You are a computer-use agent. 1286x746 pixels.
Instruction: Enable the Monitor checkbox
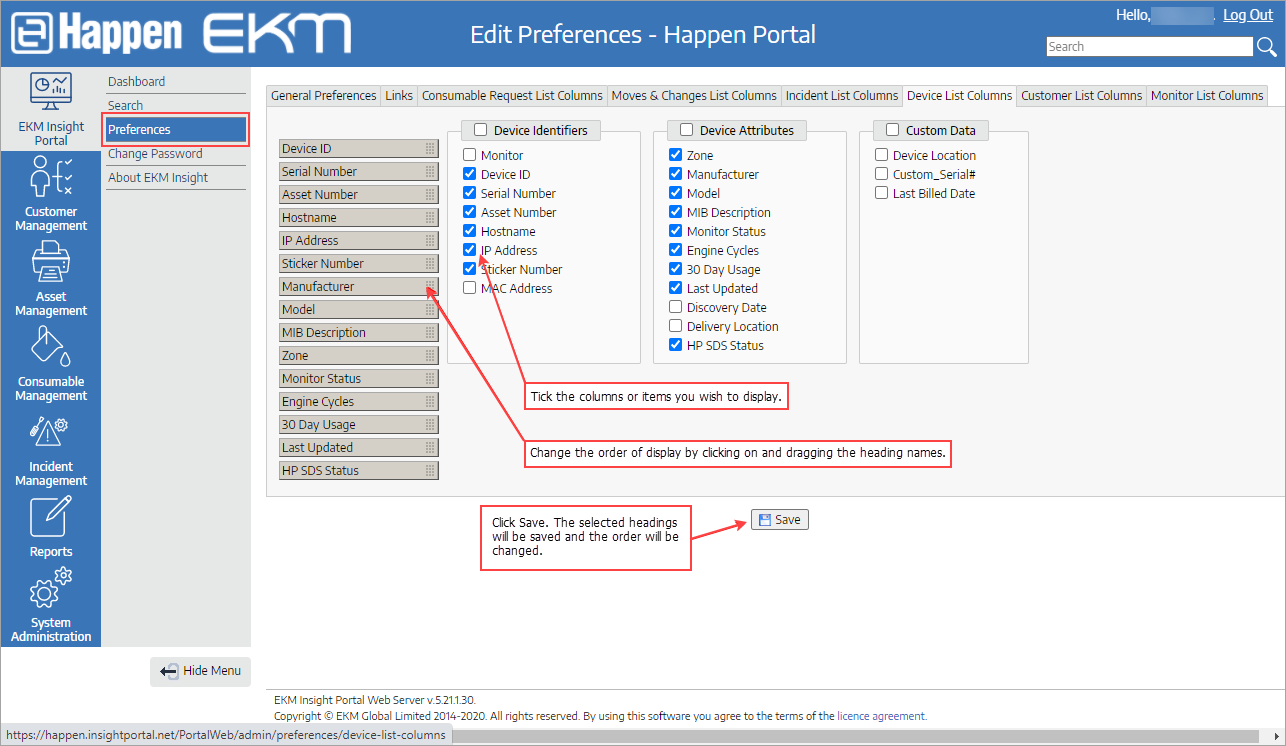(x=469, y=155)
